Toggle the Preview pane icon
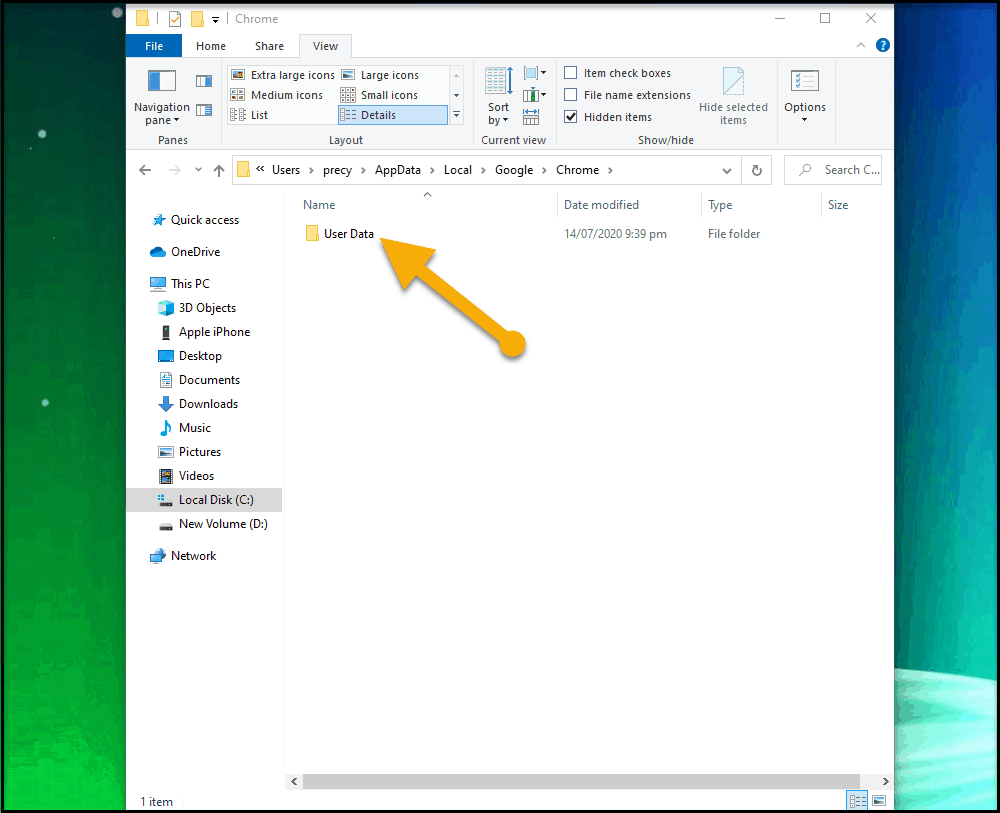 [204, 81]
